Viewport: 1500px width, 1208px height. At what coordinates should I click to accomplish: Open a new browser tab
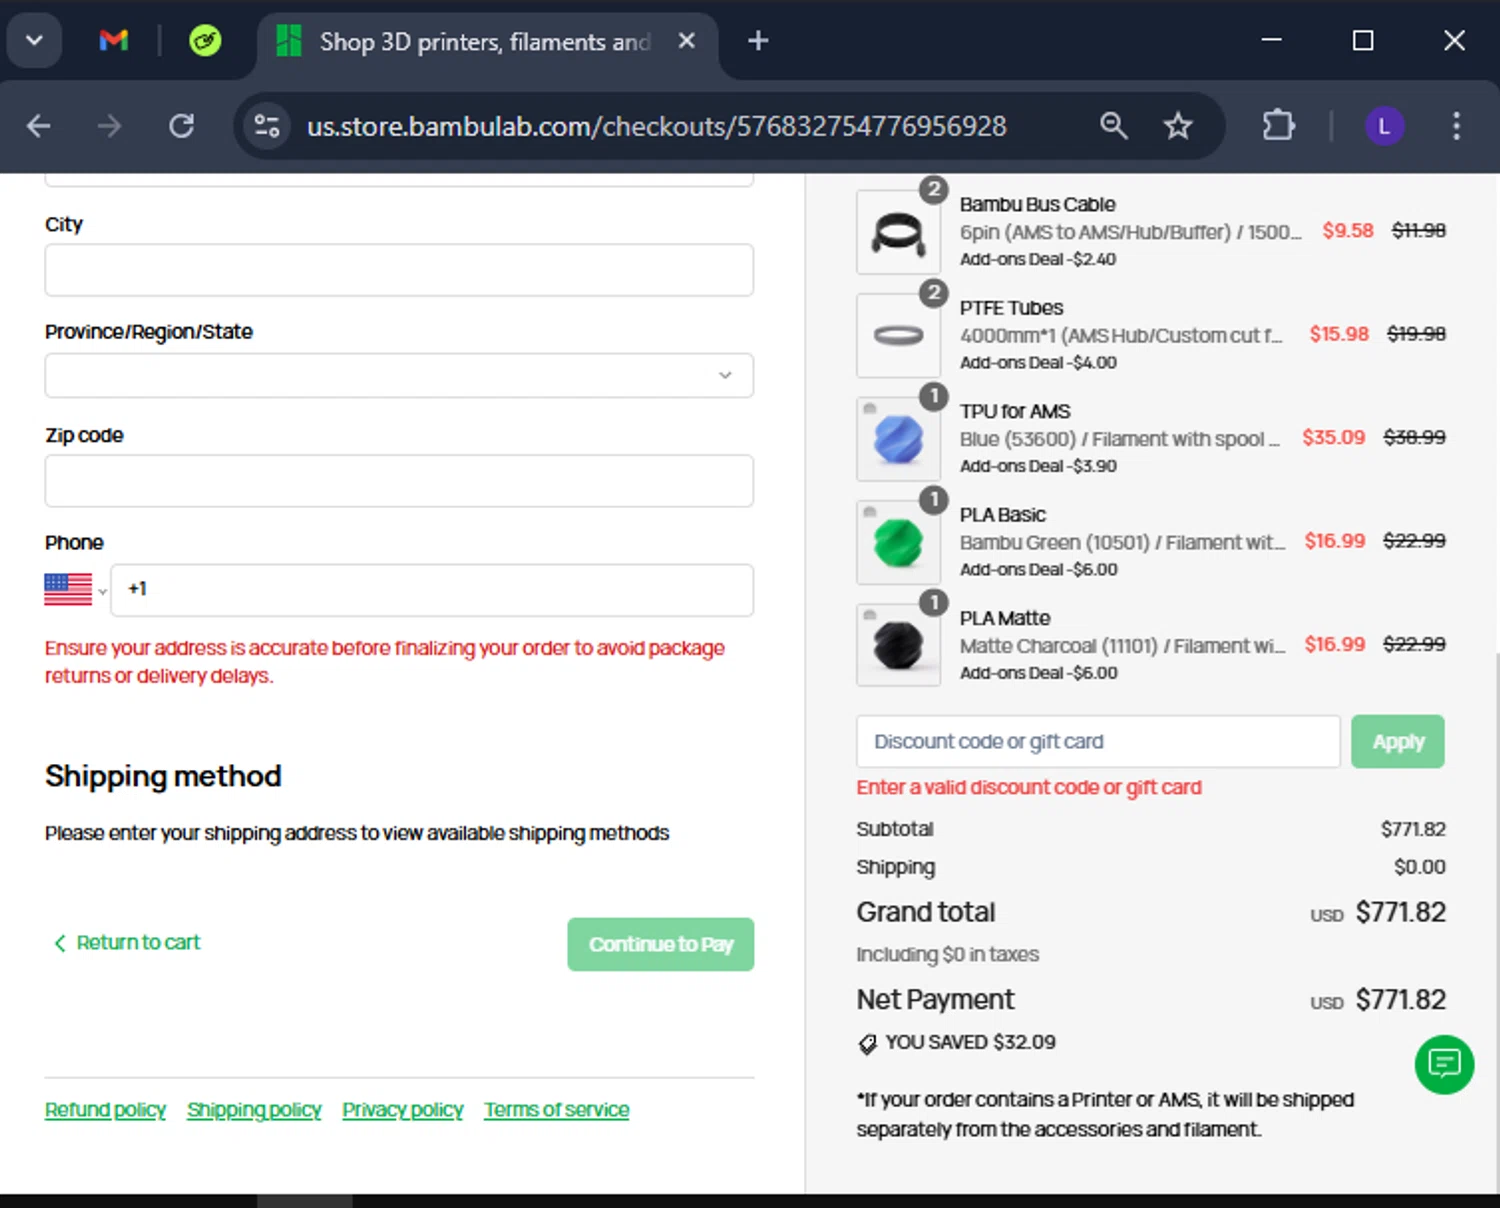coord(758,41)
